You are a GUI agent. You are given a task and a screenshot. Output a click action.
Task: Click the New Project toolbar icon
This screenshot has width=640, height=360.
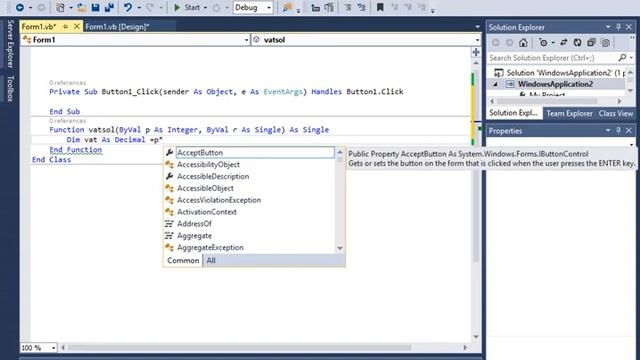(60, 7)
